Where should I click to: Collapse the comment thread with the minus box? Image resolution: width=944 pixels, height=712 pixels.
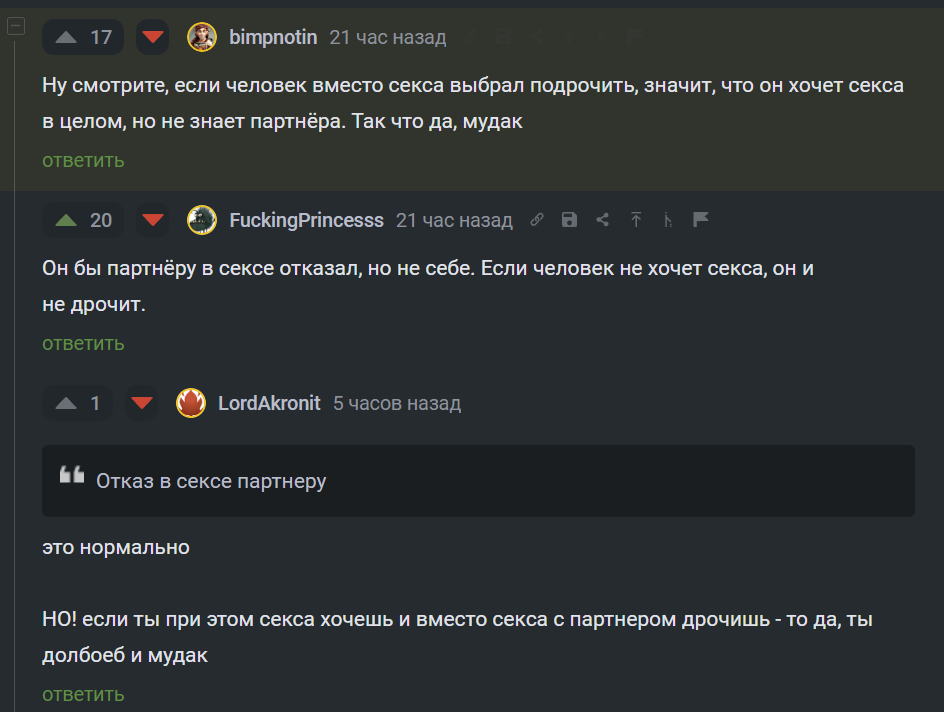[16, 27]
